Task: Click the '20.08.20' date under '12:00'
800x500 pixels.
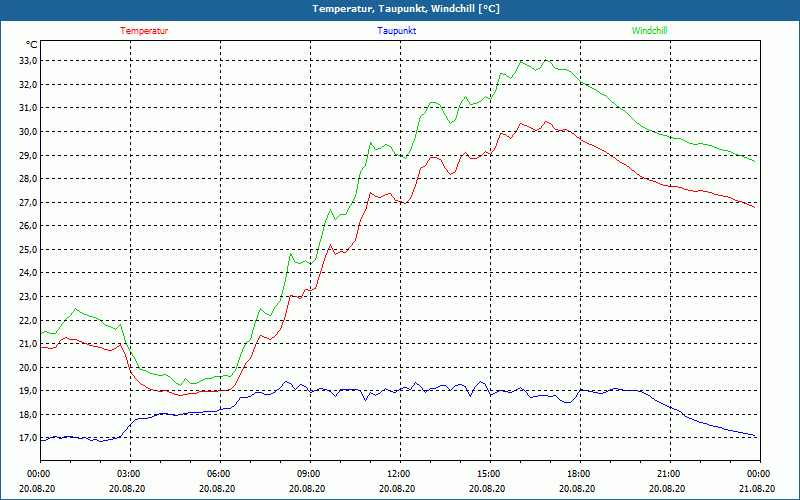Action: pyautogui.click(x=397, y=488)
